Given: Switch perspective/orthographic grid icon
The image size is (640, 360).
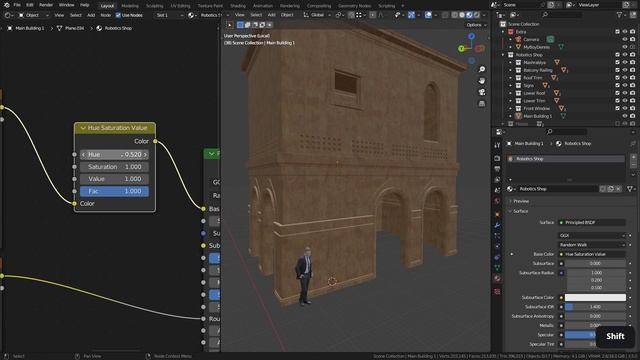Looking at the screenshot, I should click(x=482, y=104).
